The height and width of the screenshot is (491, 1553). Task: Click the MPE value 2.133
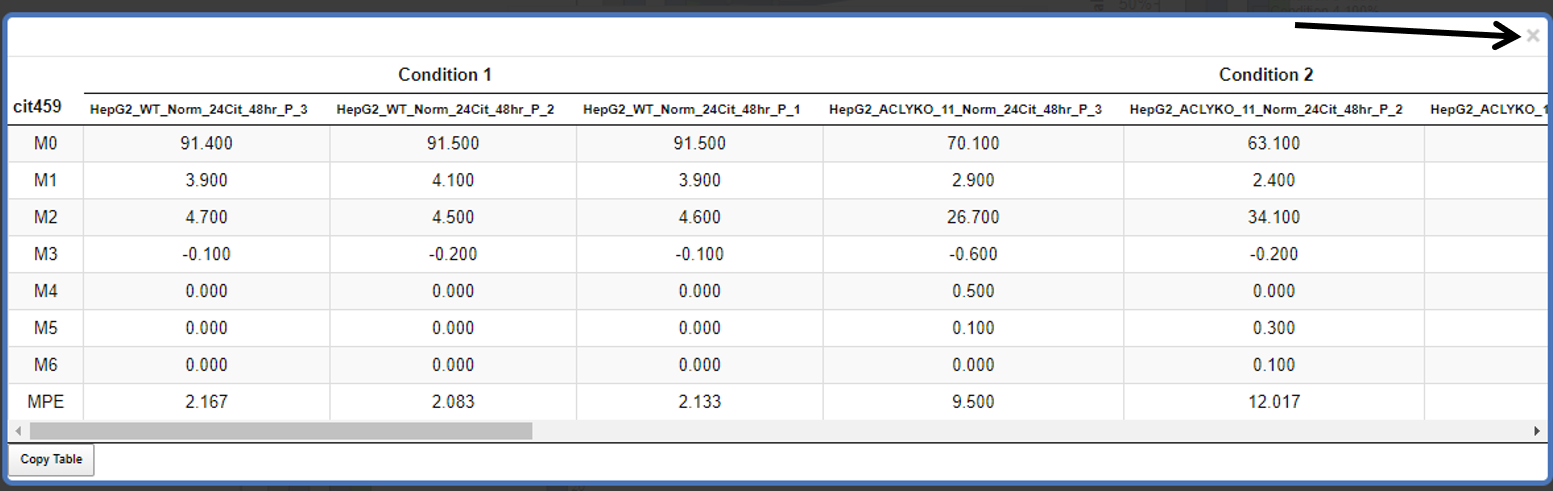pyautogui.click(x=700, y=402)
